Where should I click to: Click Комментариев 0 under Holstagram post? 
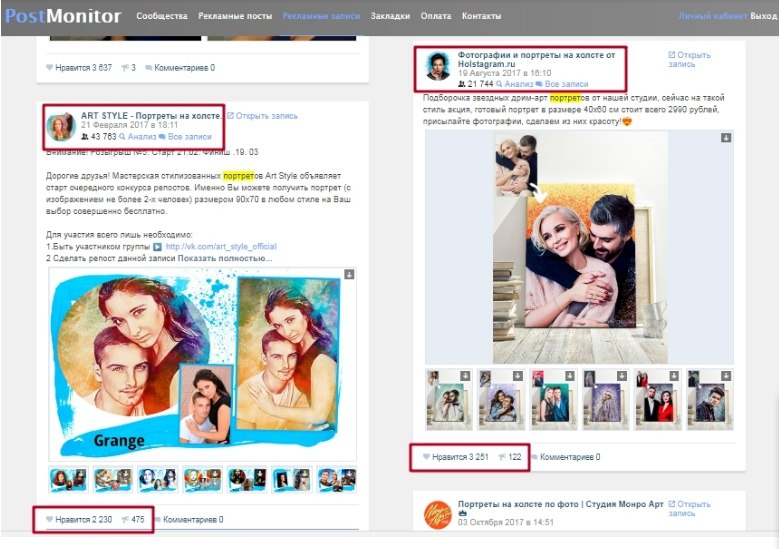tap(566, 457)
